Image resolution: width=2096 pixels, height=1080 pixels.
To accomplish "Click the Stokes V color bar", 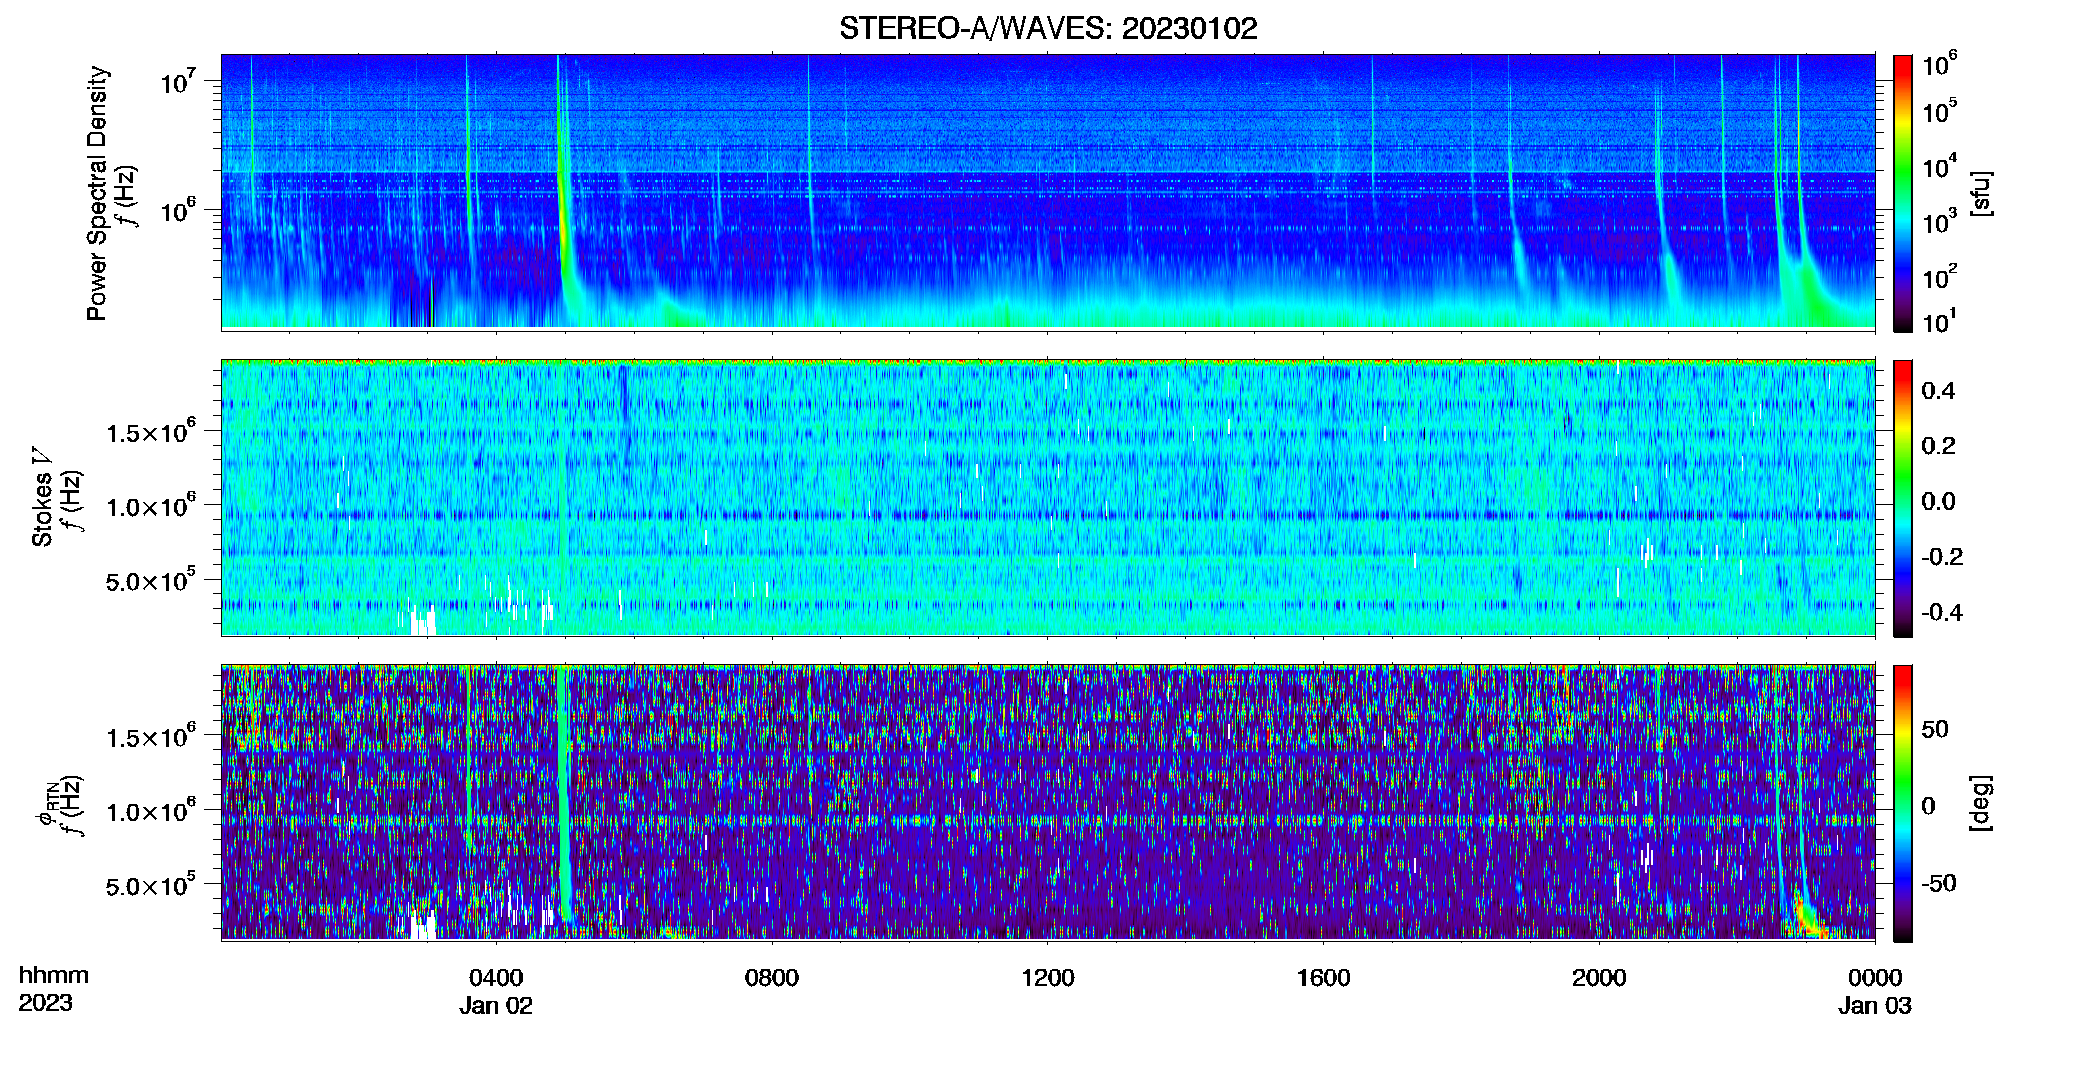I will 1902,498.
